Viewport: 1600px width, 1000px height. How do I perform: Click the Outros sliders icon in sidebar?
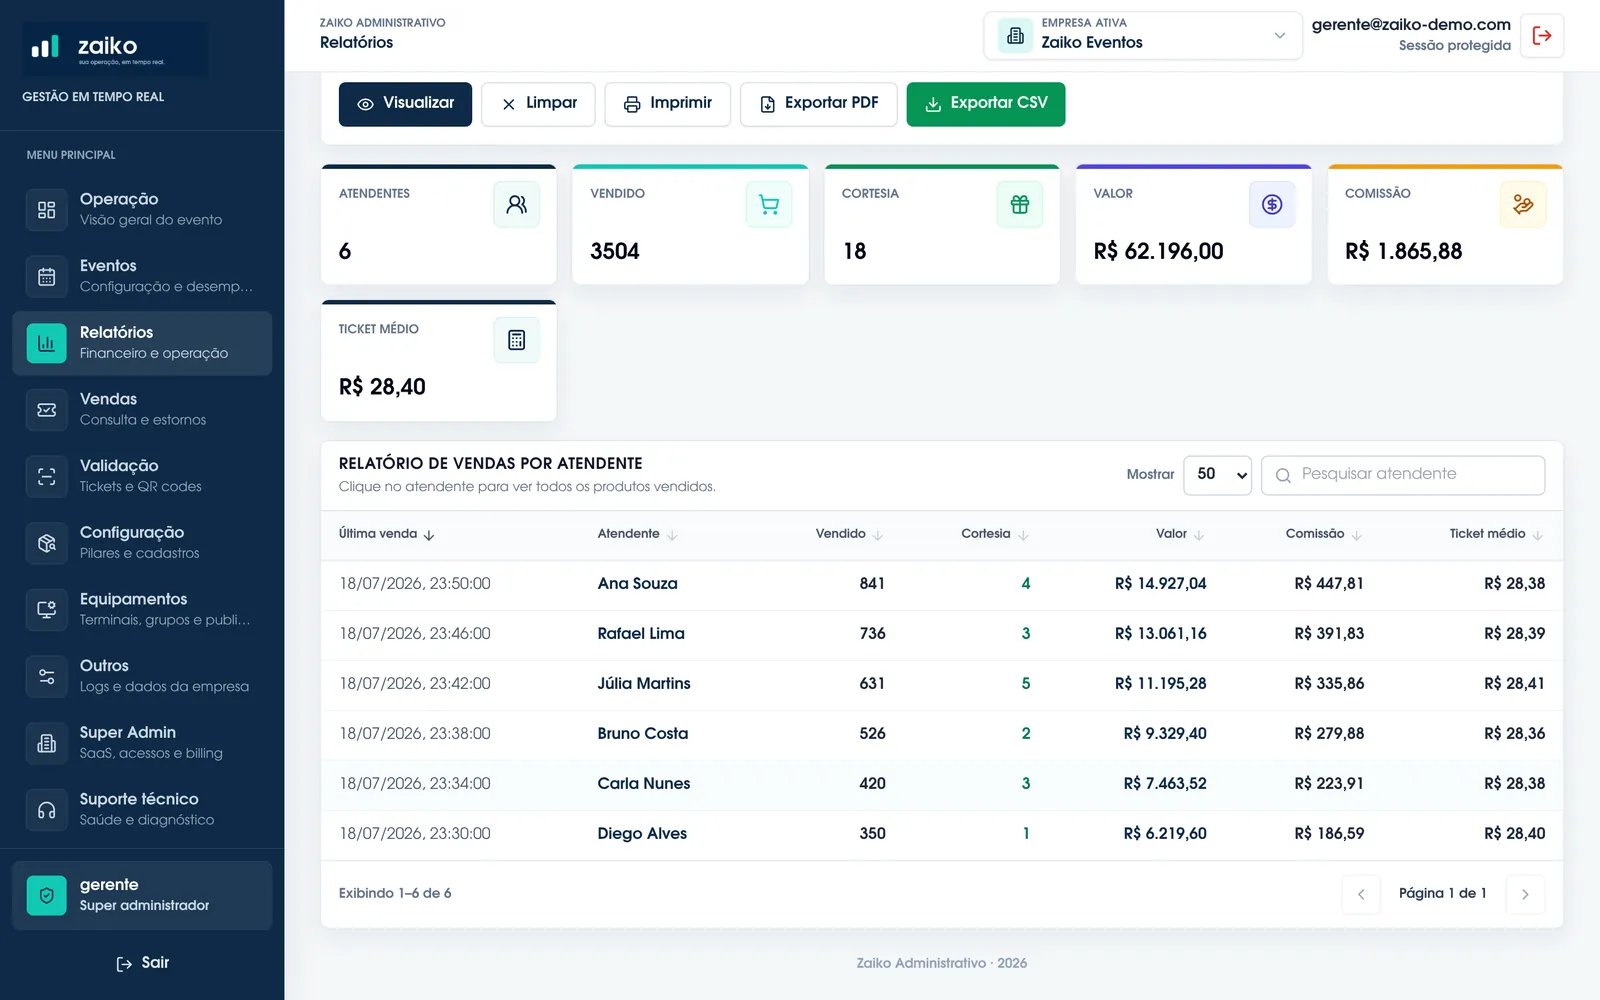tap(47, 677)
